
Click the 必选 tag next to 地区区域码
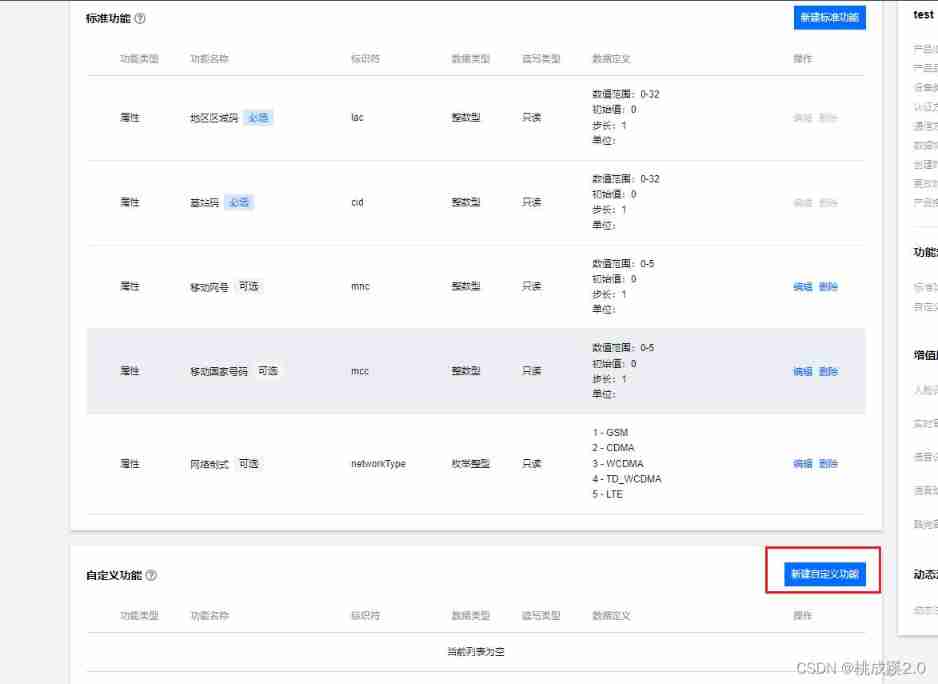click(x=258, y=118)
